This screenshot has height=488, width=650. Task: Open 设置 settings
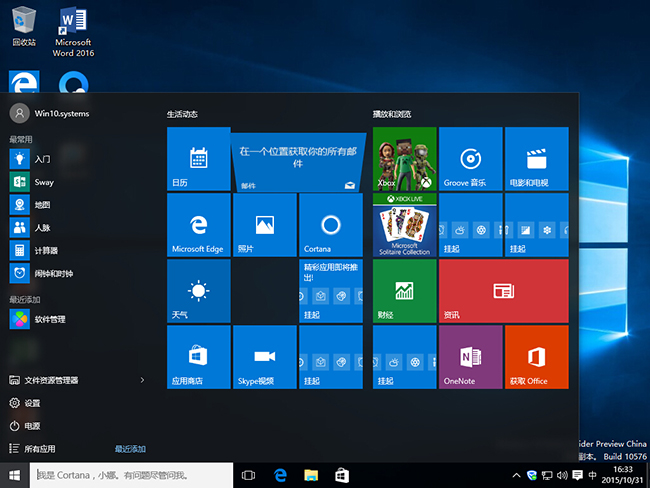[x=25, y=403]
